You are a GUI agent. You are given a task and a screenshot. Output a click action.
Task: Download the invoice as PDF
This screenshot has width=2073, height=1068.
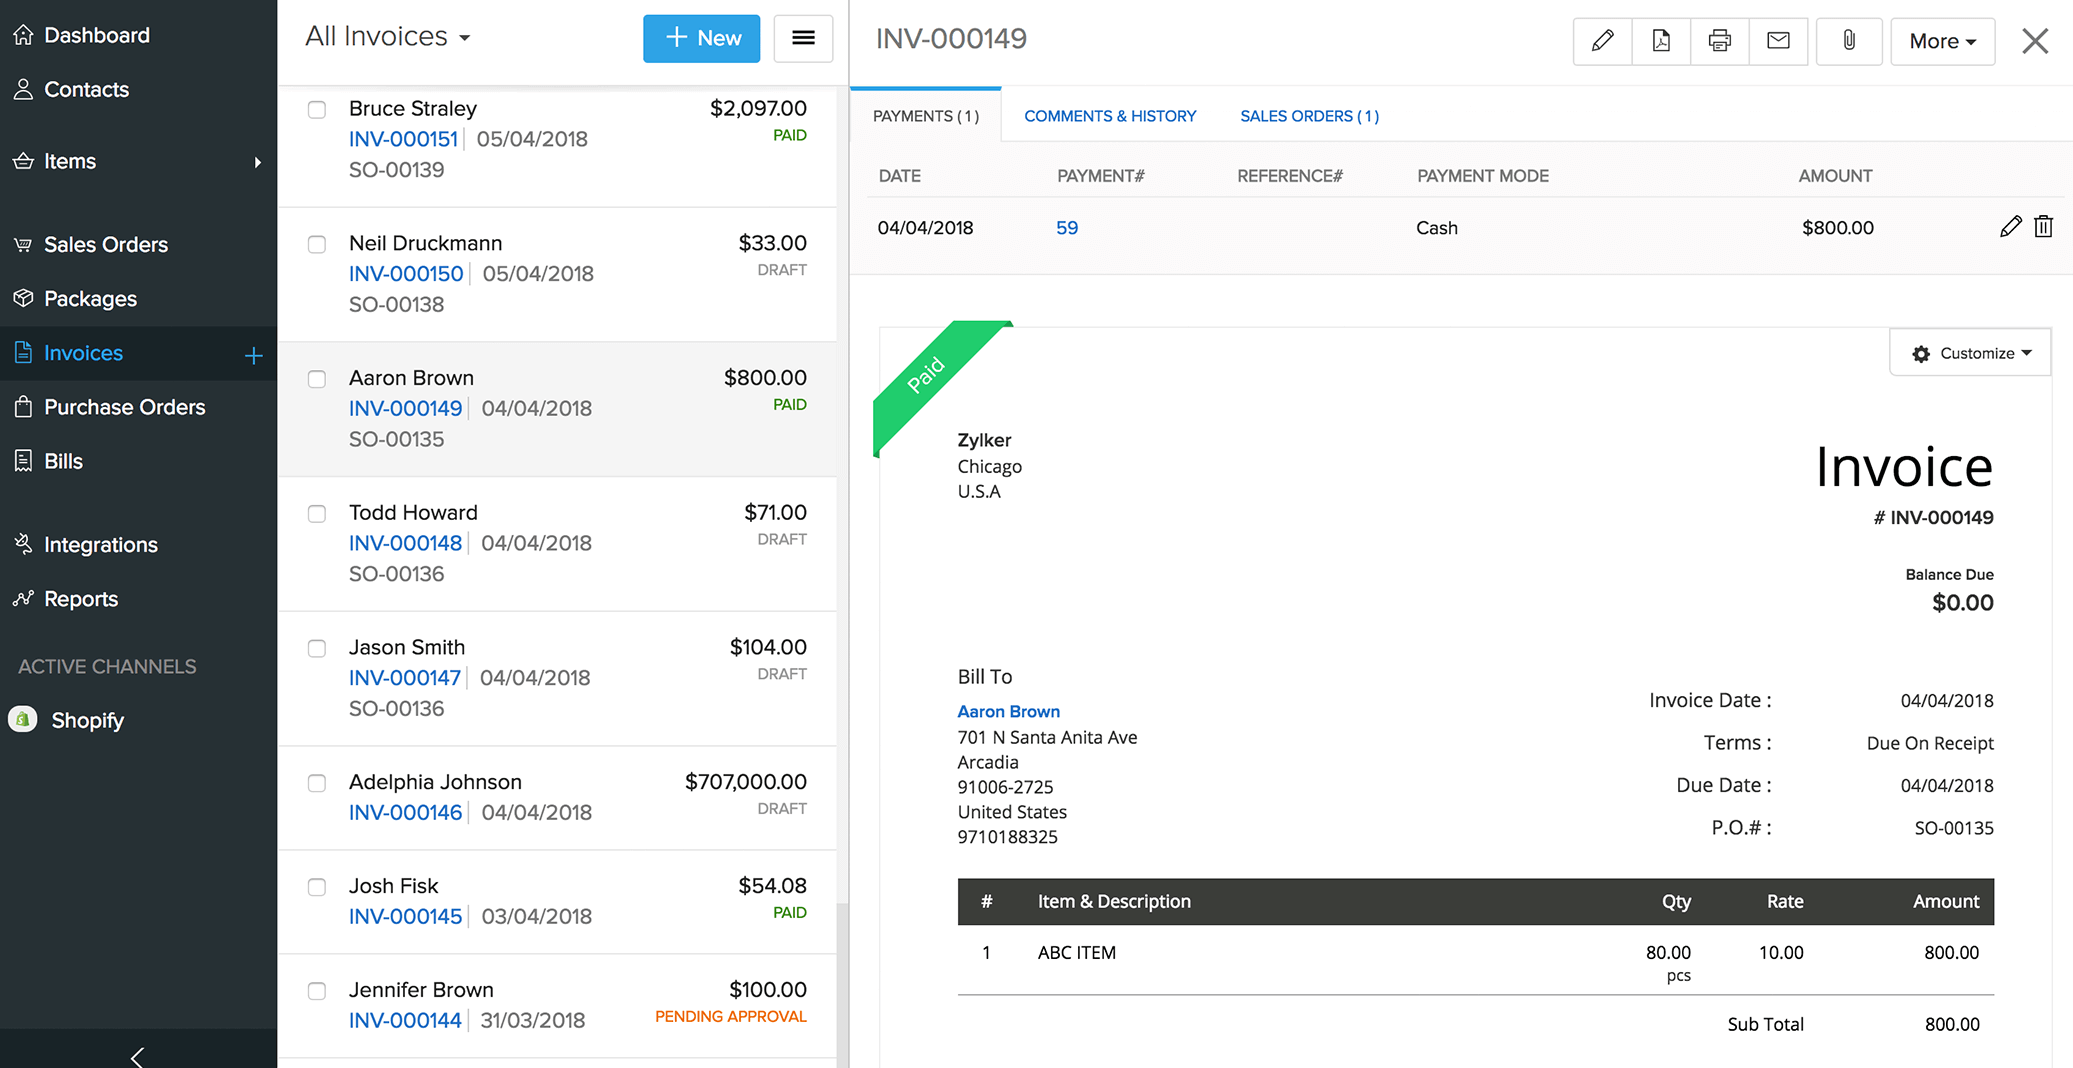click(x=1661, y=41)
